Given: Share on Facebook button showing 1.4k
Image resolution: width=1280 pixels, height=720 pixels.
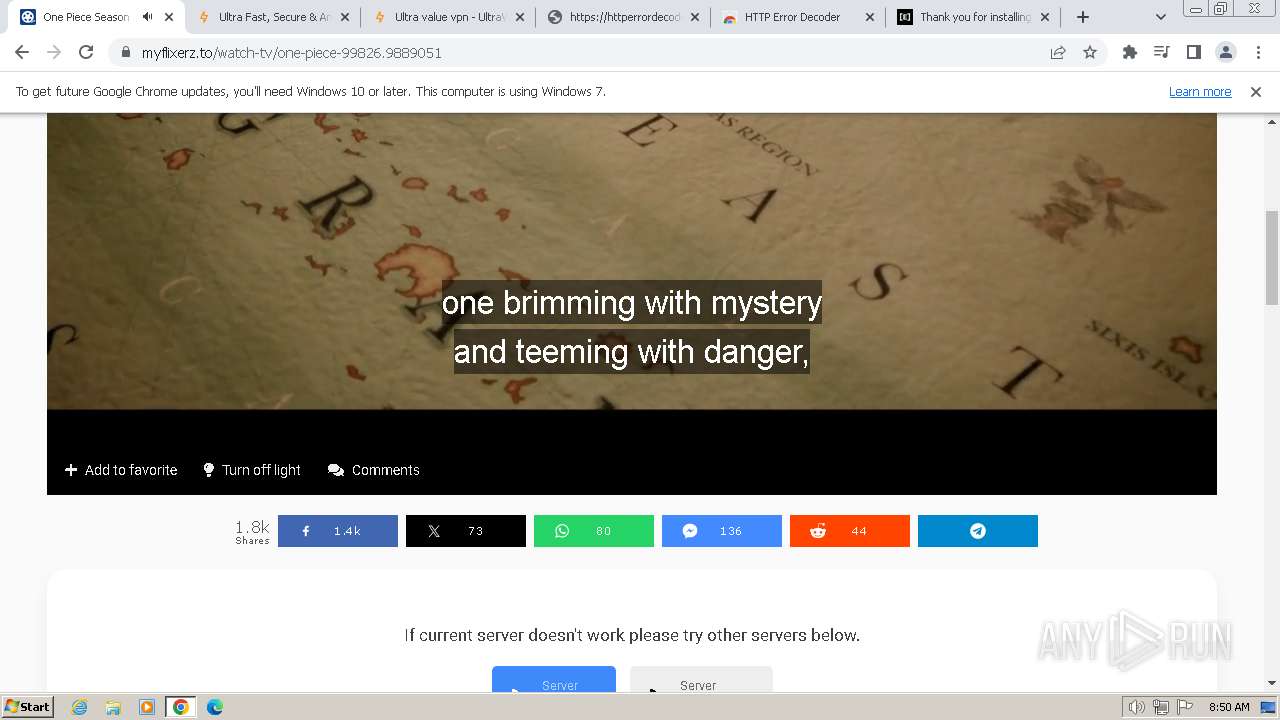Looking at the screenshot, I should click(338, 531).
